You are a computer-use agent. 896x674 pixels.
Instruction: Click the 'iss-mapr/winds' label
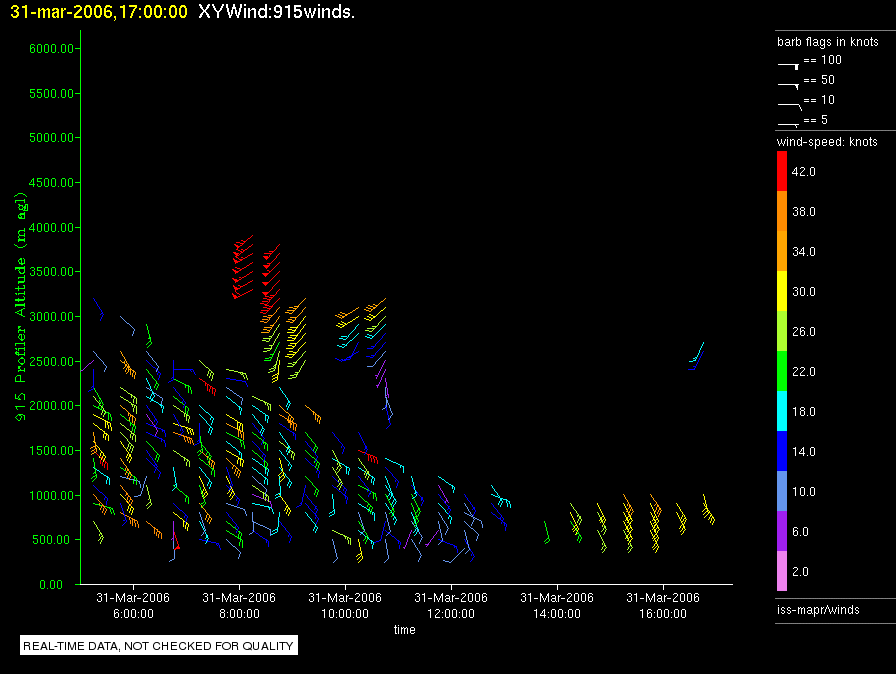click(x=818, y=609)
